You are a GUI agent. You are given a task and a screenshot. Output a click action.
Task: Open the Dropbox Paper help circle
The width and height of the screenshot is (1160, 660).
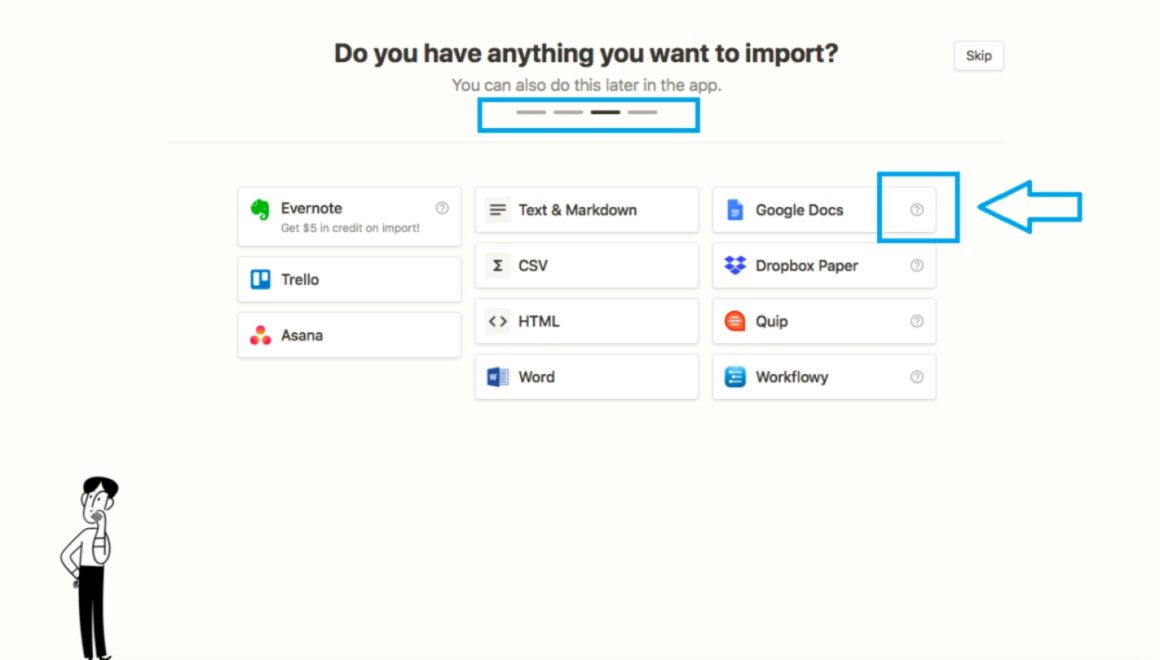click(x=916, y=266)
